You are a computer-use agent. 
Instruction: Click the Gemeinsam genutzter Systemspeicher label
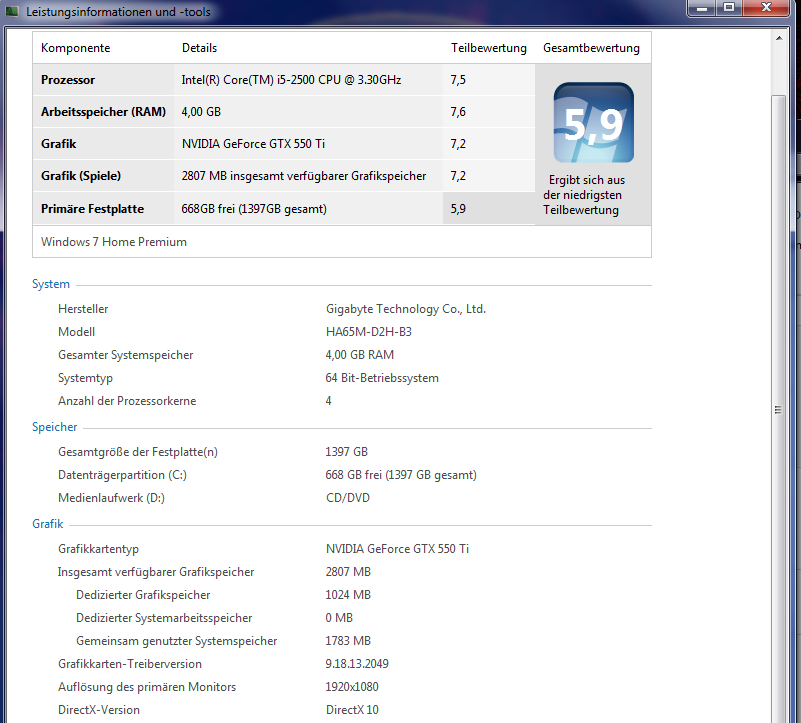[x=177, y=641]
